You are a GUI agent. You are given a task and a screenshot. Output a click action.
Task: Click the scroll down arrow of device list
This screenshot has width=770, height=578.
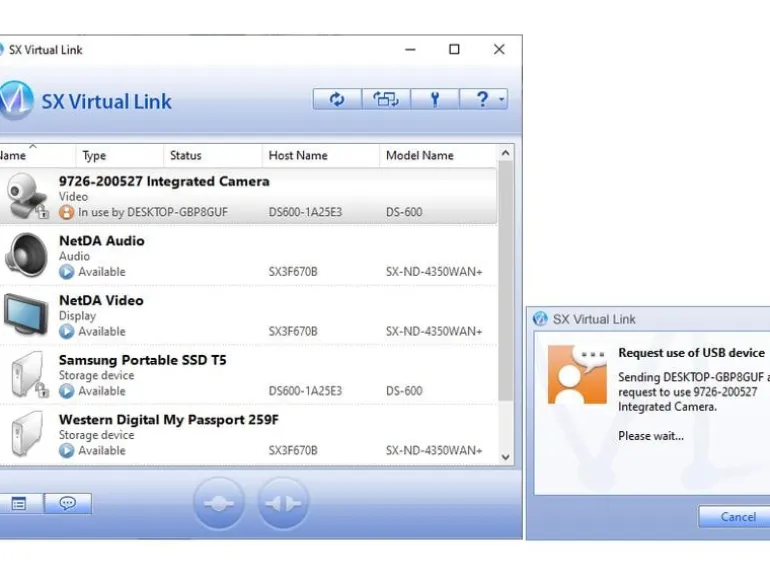tap(505, 457)
